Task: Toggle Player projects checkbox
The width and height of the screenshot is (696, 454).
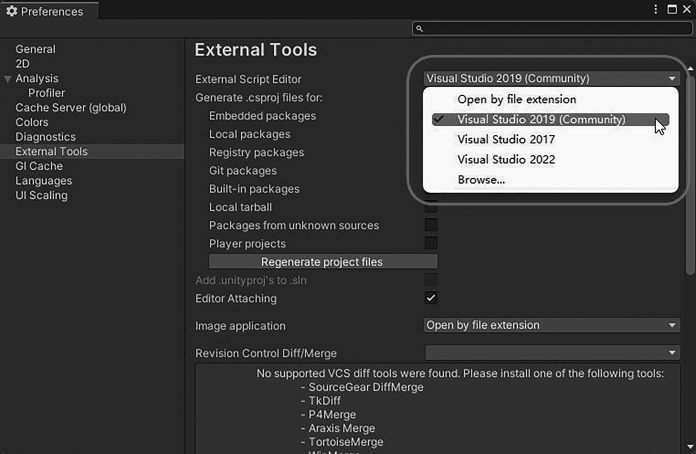Action: (431, 243)
